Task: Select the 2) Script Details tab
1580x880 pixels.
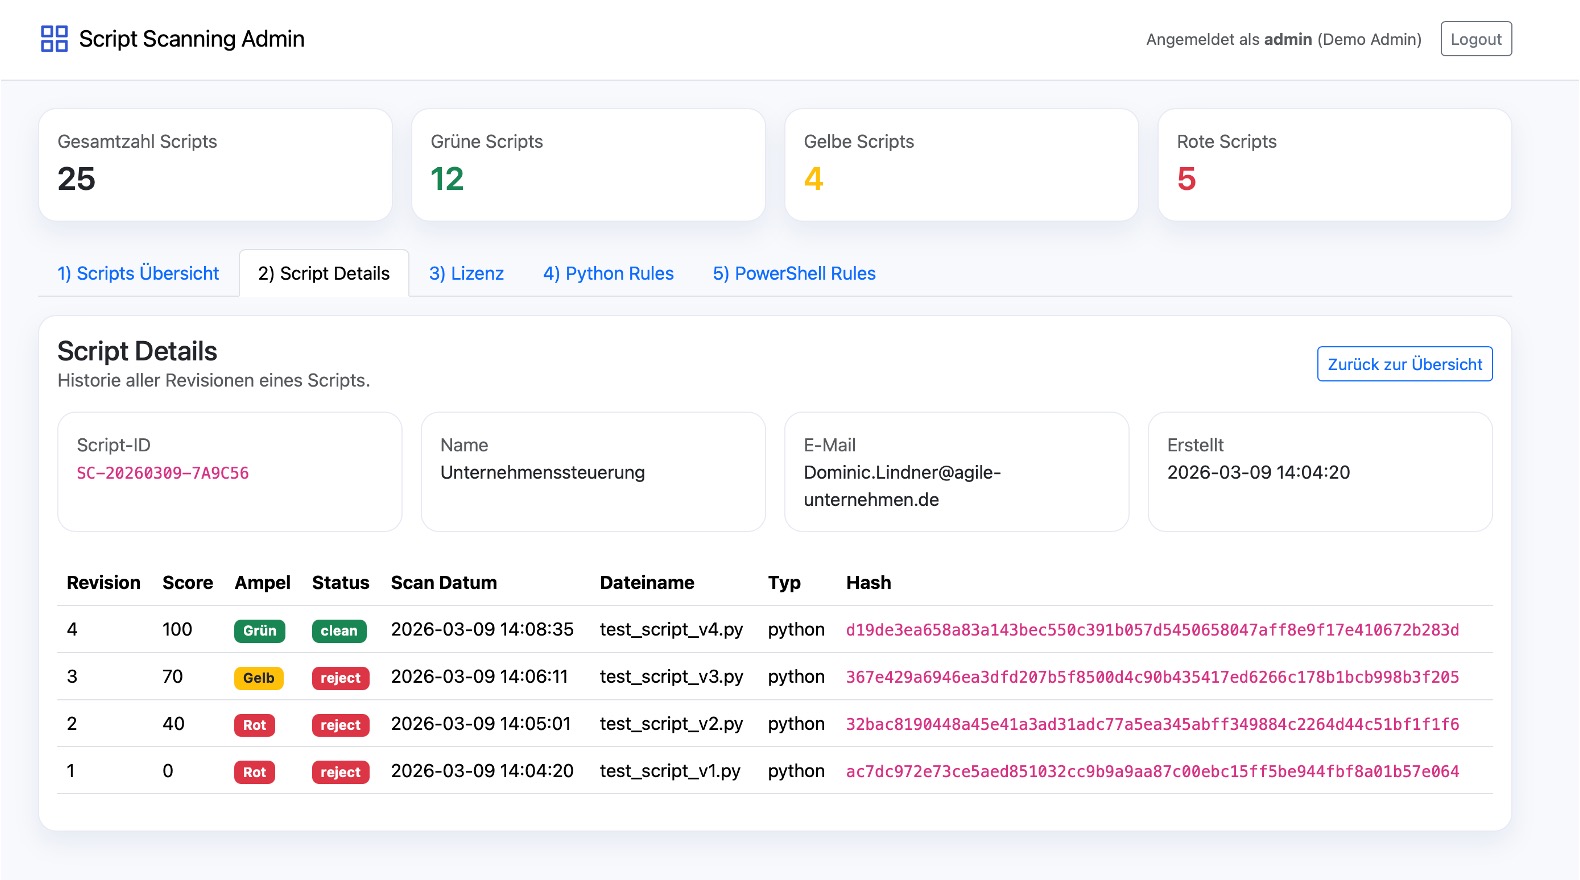Action: click(324, 274)
